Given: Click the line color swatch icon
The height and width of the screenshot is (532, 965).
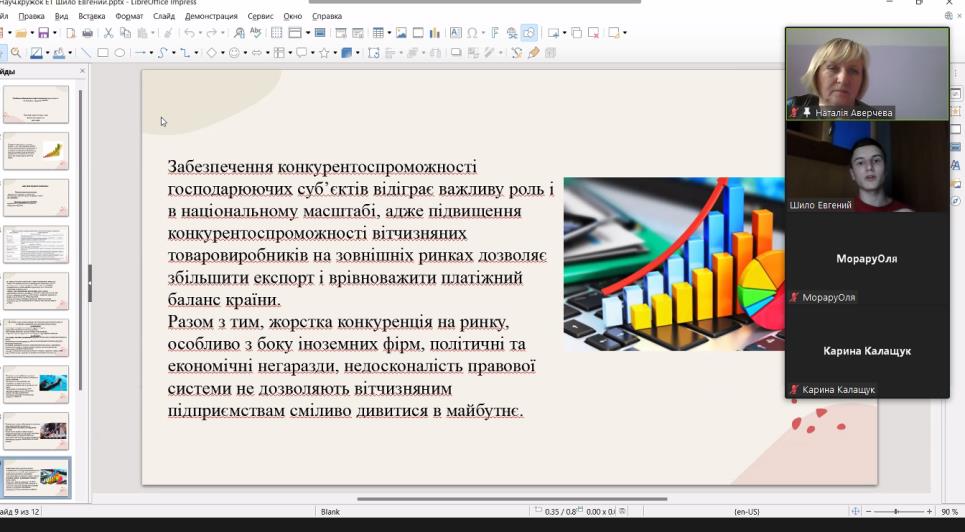Looking at the screenshot, I should coord(36,53).
